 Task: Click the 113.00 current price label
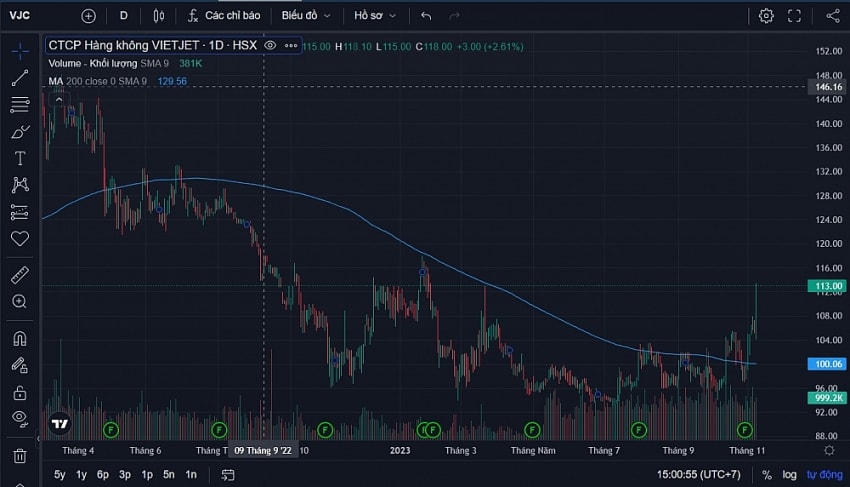827,286
